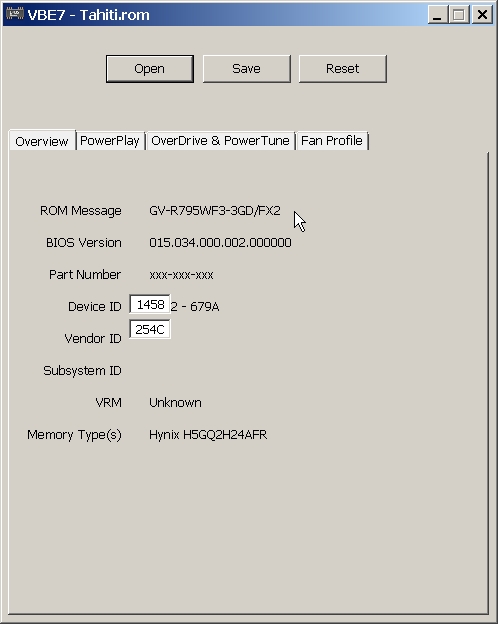Click the Device ID label

95,307
